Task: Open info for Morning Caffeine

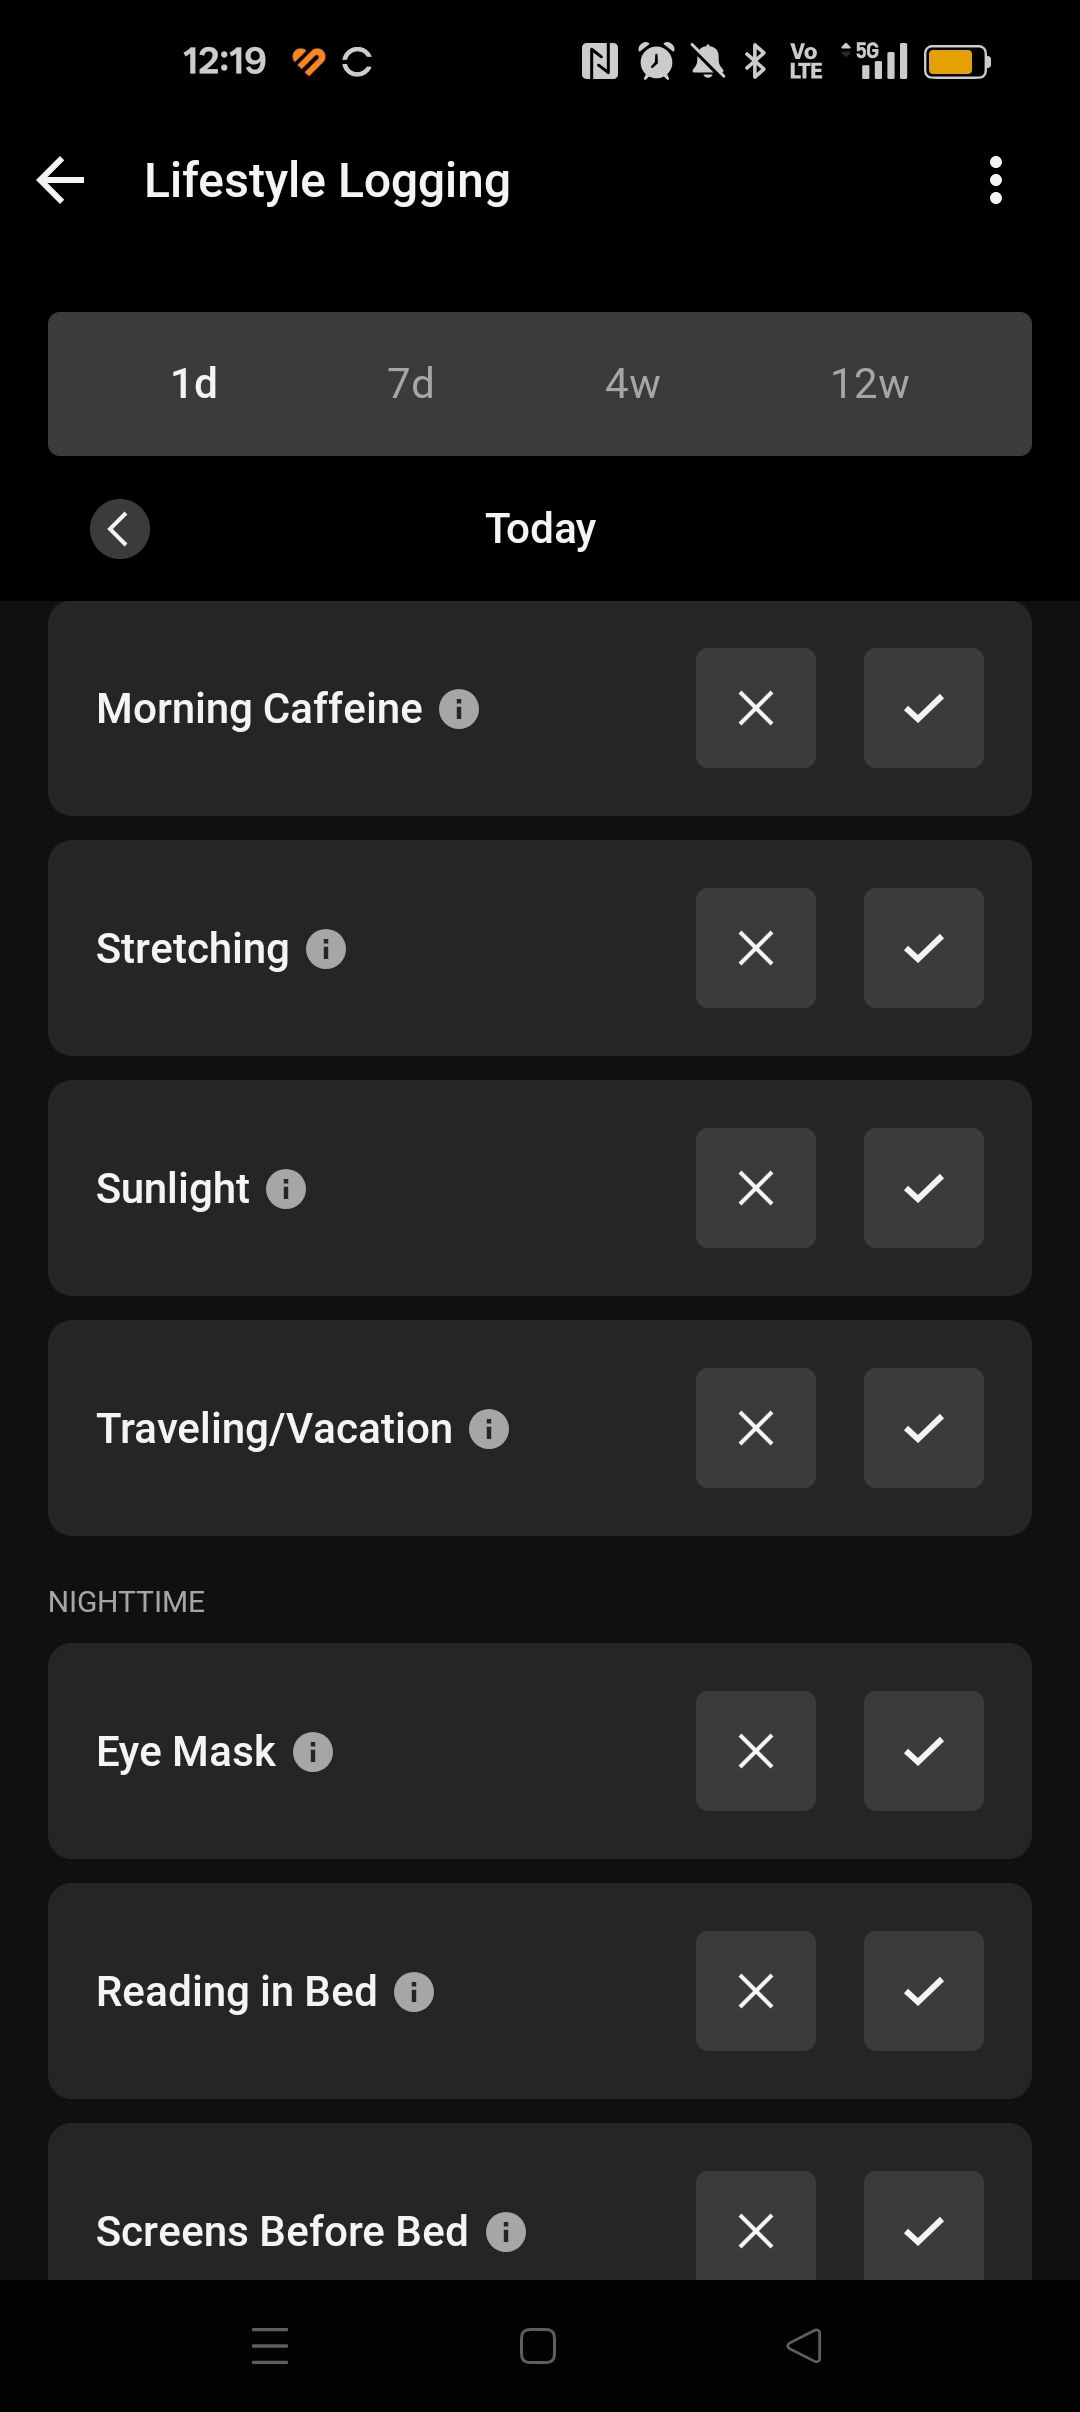Action: pyautogui.click(x=459, y=709)
